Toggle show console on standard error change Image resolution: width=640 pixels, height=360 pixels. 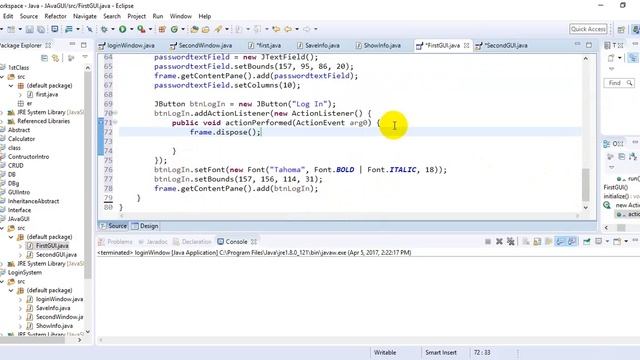point(572,242)
